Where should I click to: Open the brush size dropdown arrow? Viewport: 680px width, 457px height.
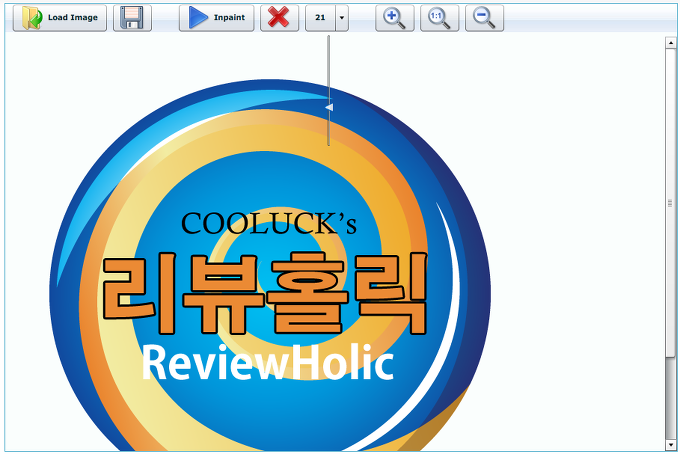click(342, 18)
